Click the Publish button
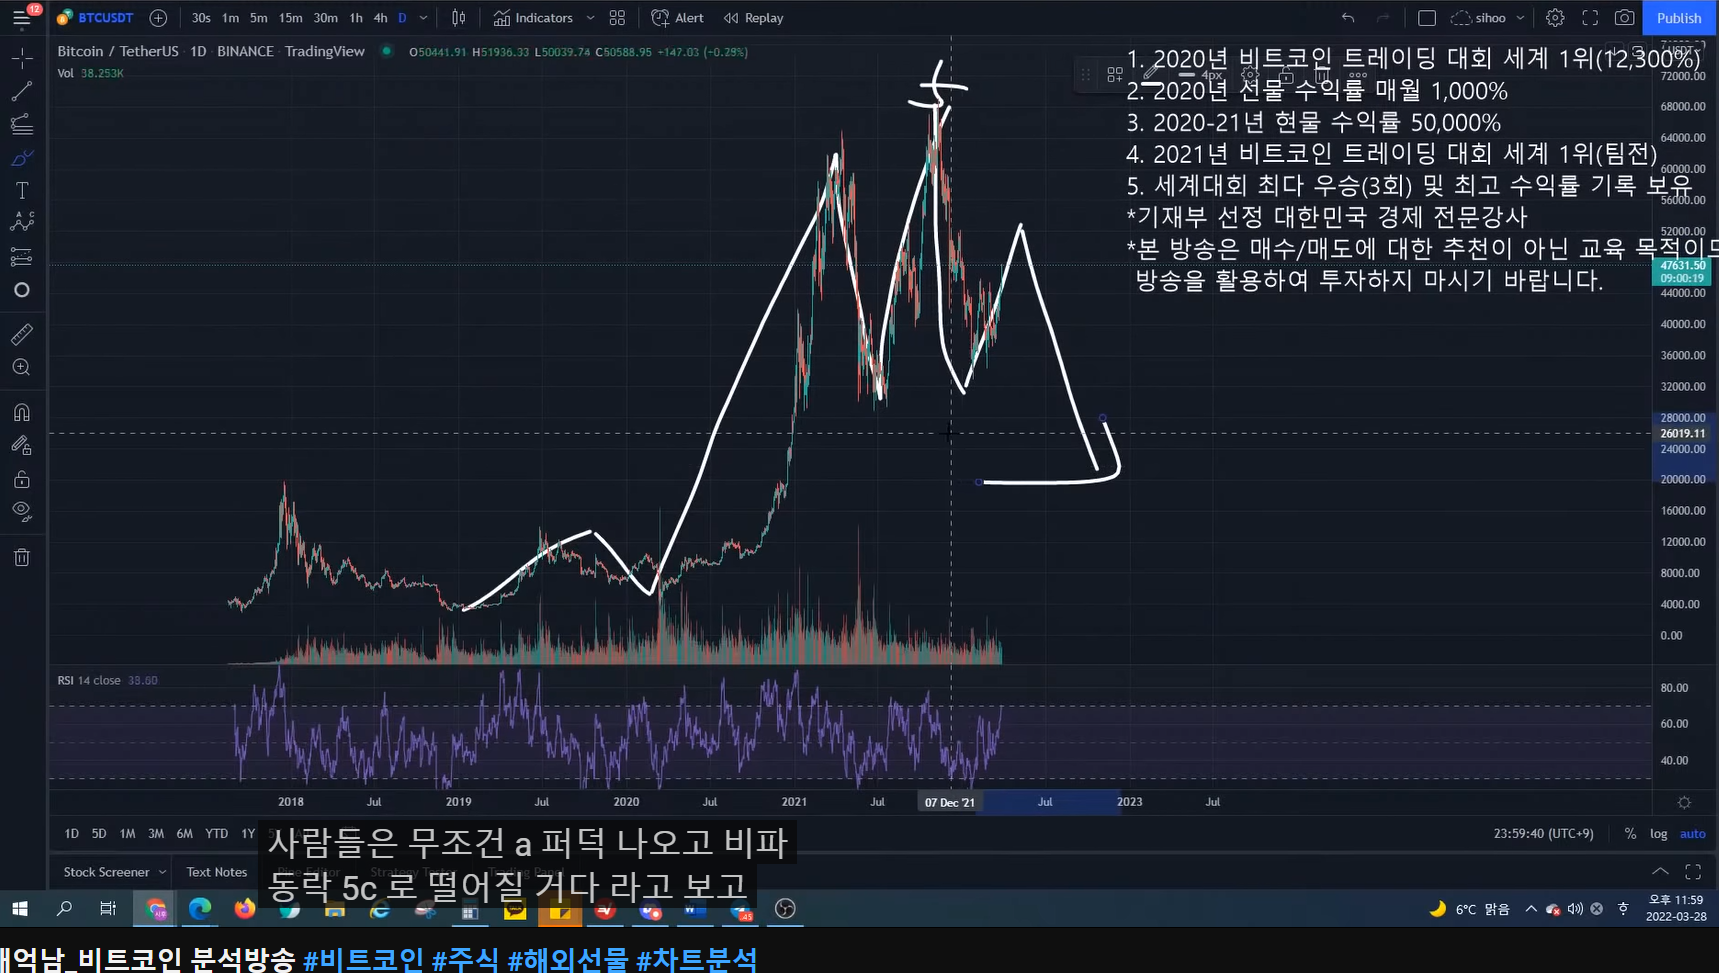Viewport: 1719px width, 973px height. pyautogui.click(x=1679, y=18)
